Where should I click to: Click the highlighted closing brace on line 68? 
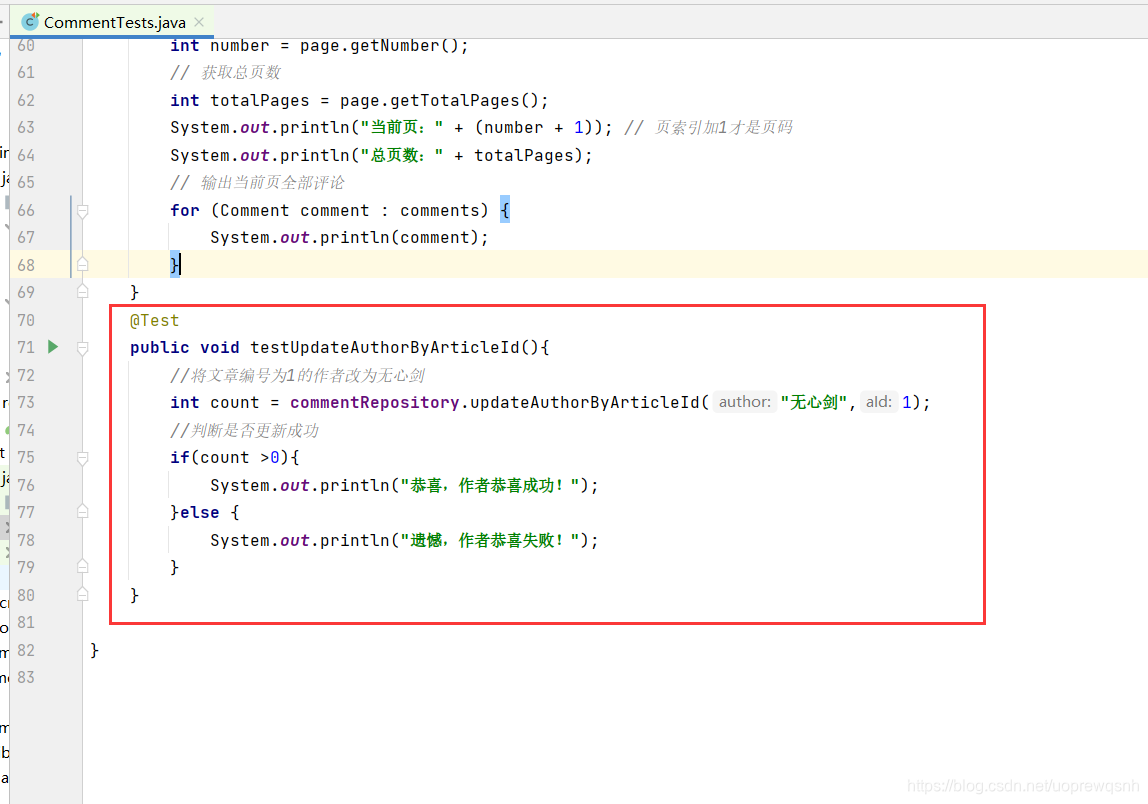[174, 264]
